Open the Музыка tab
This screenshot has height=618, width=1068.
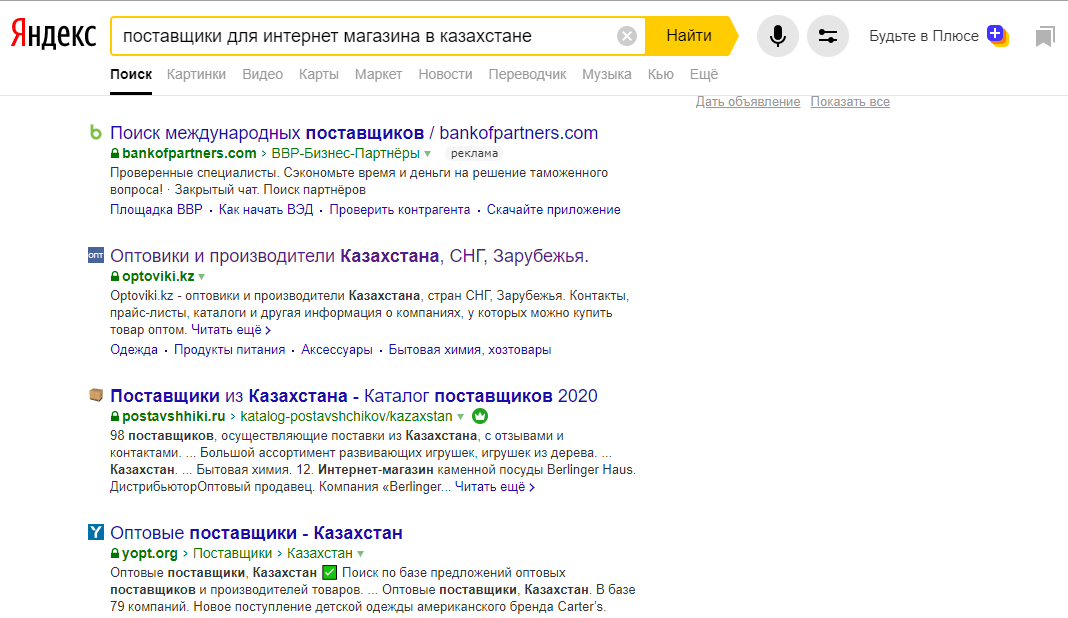(606, 74)
